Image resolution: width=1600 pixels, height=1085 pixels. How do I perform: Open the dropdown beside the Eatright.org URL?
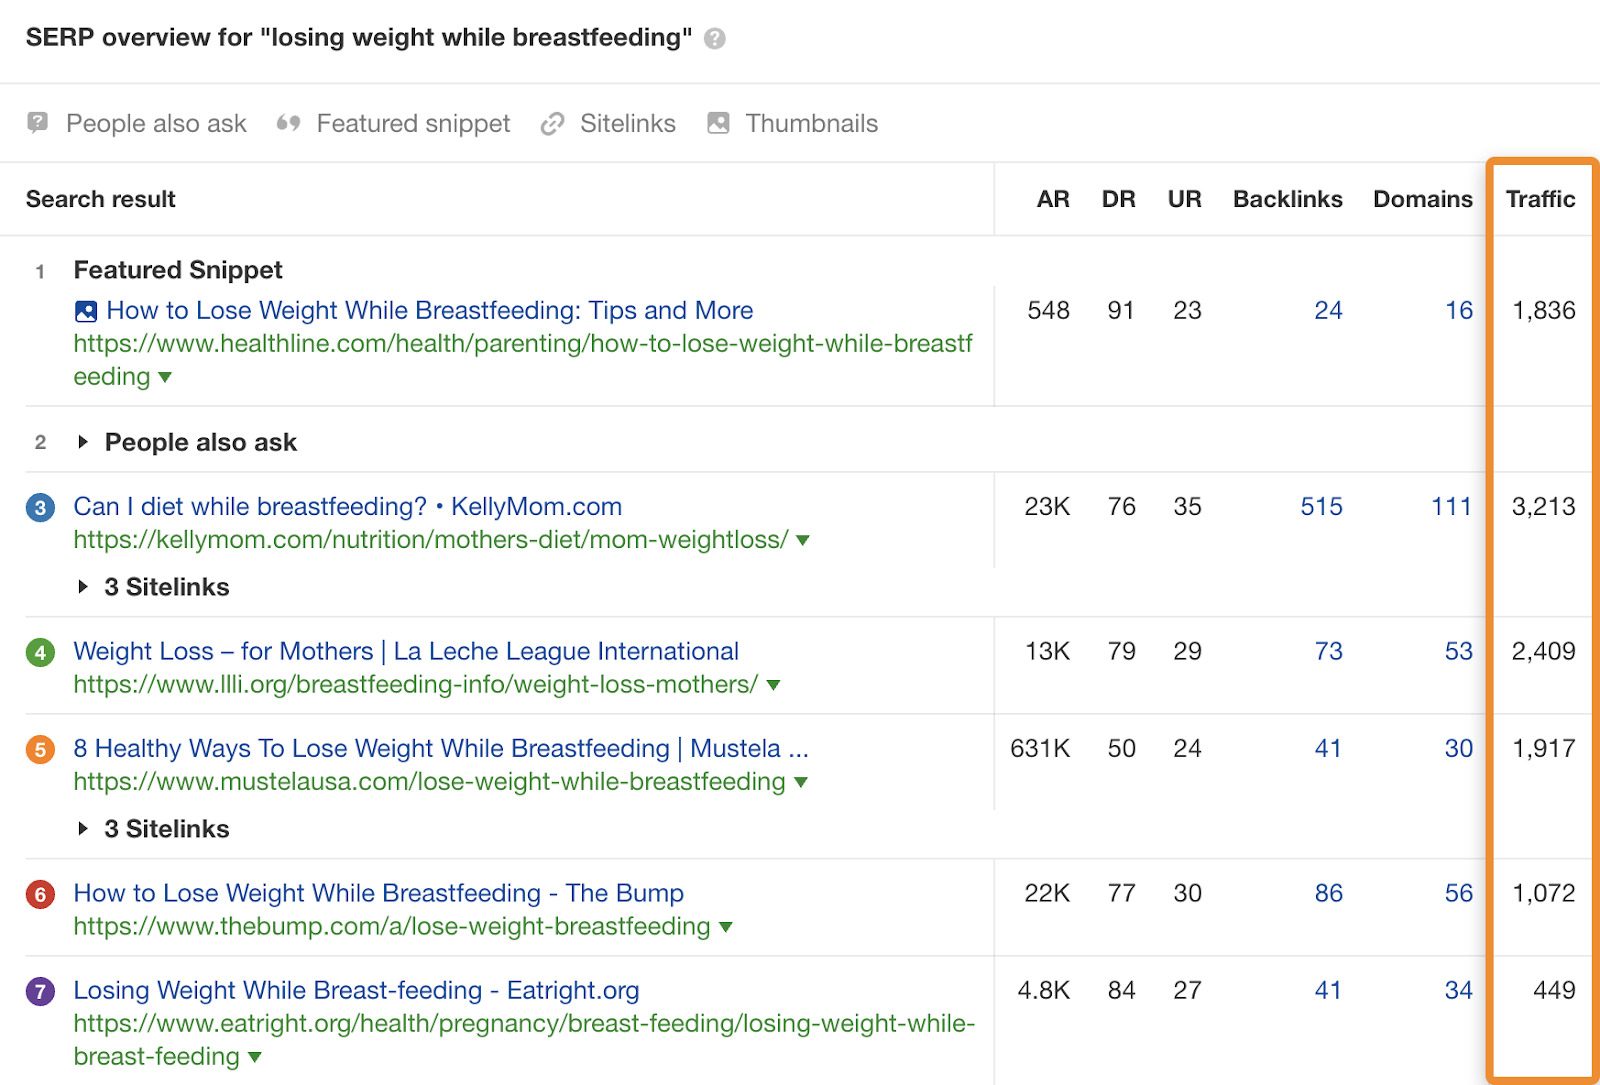point(254,1057)
